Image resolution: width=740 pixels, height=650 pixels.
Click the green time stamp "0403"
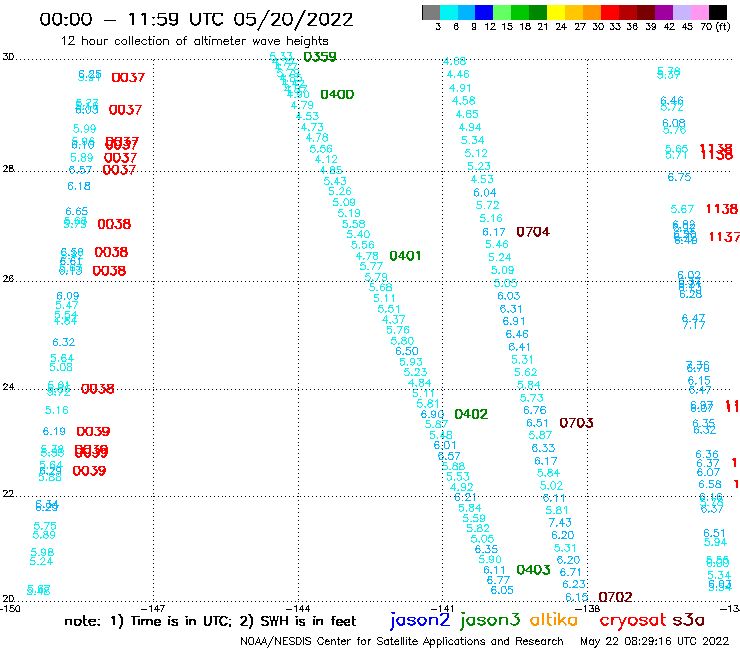[533, 570]
